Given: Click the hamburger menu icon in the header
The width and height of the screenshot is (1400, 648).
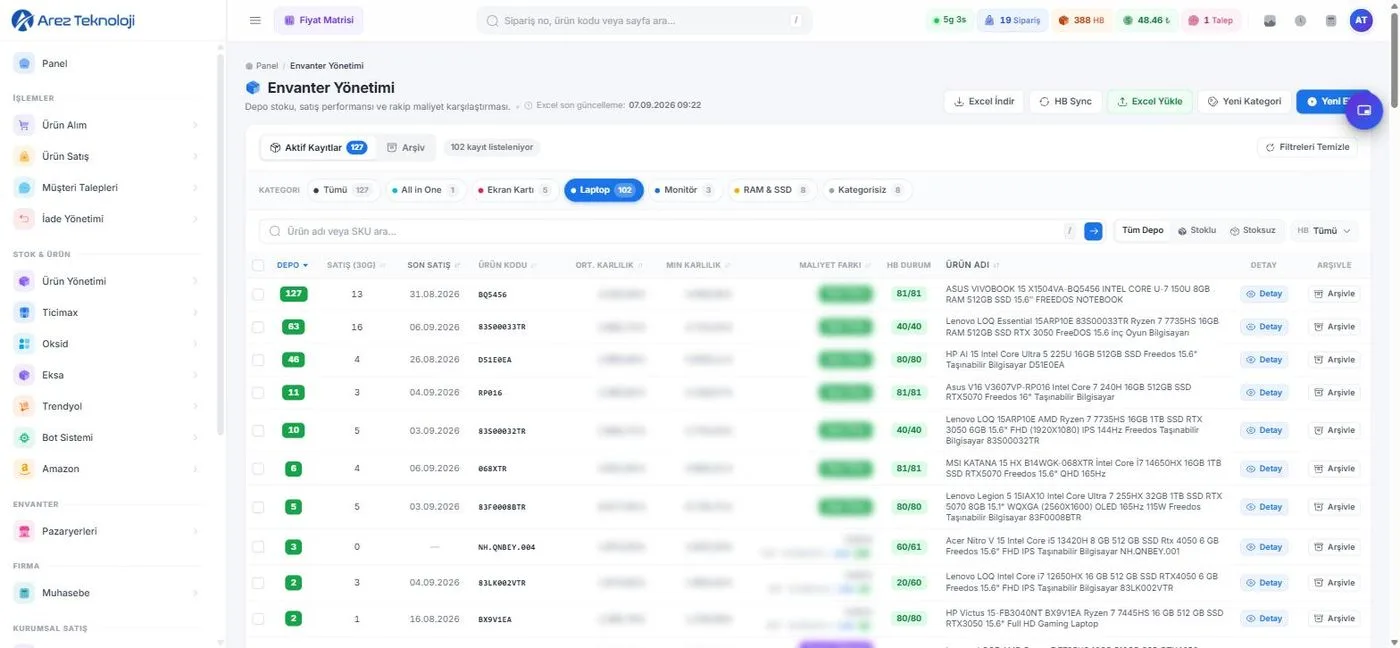Looking at the screenshot, I should [x=255, y=20].
